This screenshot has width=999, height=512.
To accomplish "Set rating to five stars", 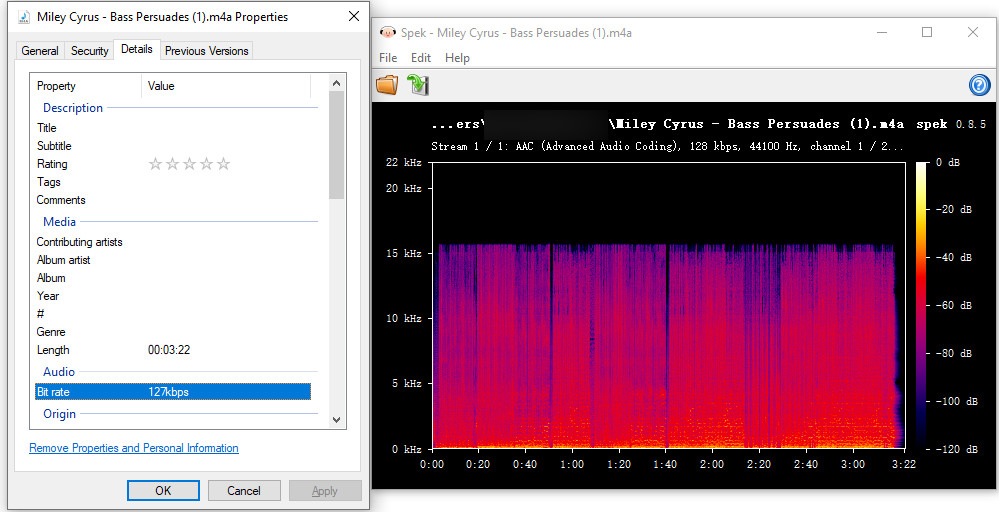I will [223, 164].
